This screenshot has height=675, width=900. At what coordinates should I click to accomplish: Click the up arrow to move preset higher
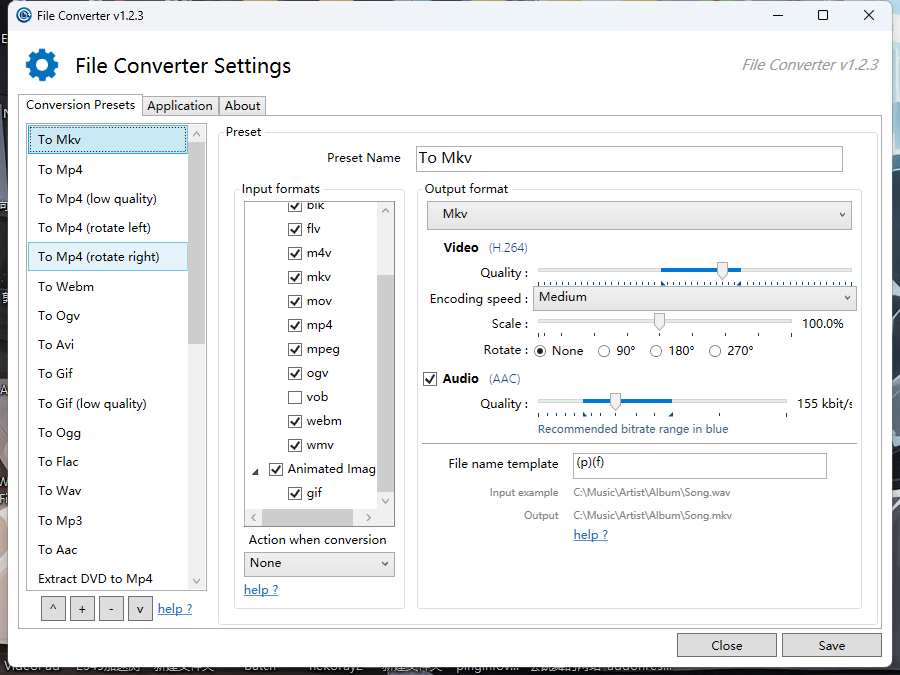pos(52,608)
